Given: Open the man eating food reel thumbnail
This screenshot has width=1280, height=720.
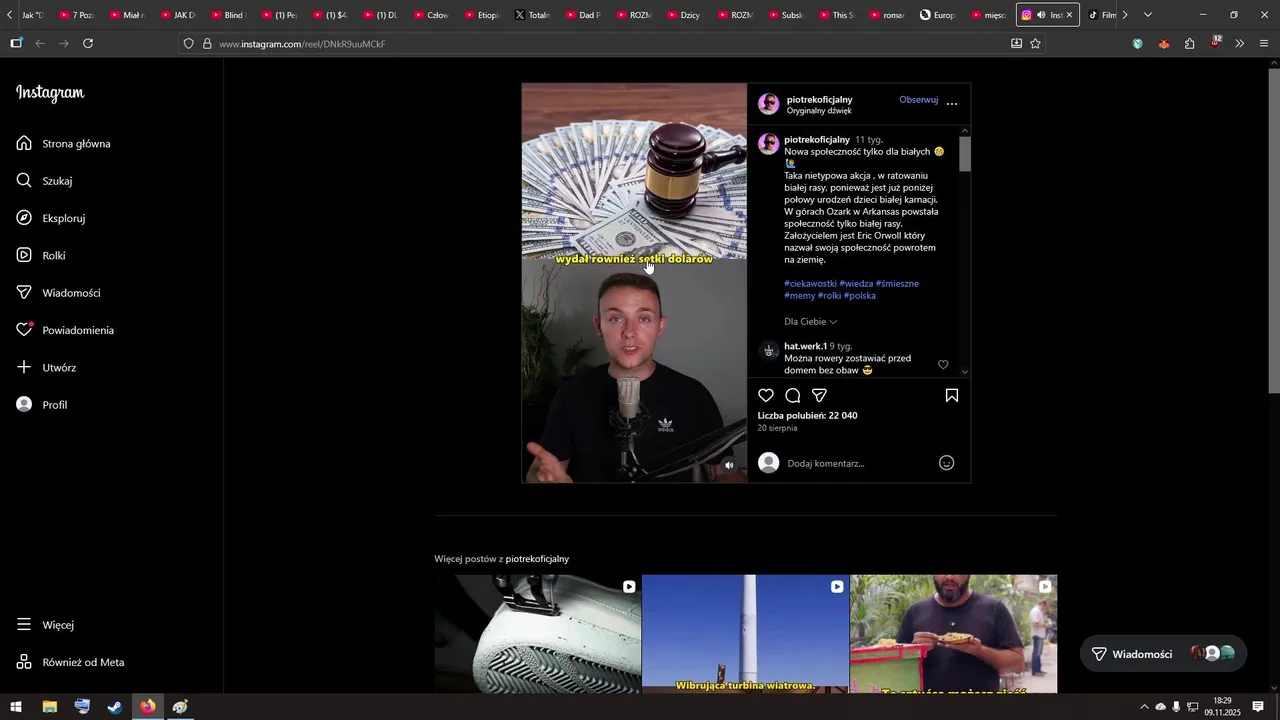Looking at the screenshot, I should click(x=953, y=634).
